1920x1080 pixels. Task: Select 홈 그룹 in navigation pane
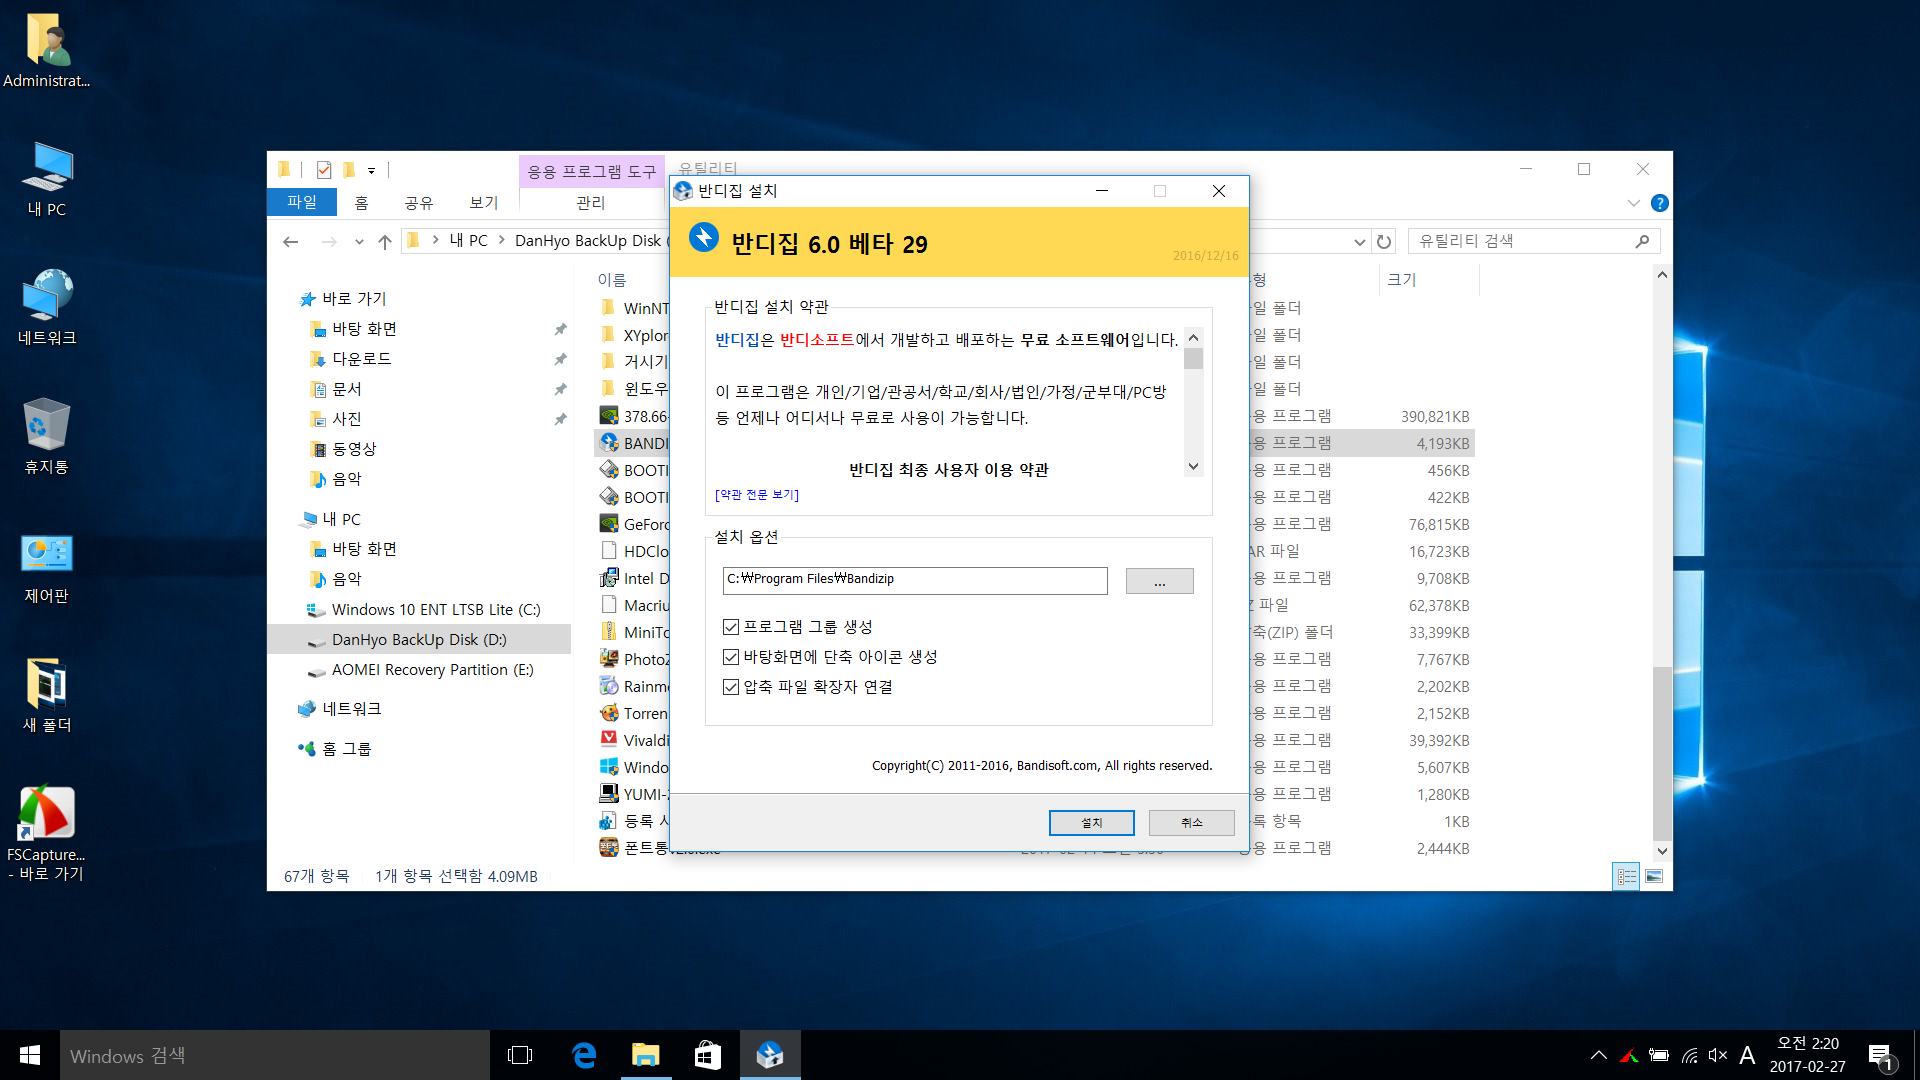point(347,749)
